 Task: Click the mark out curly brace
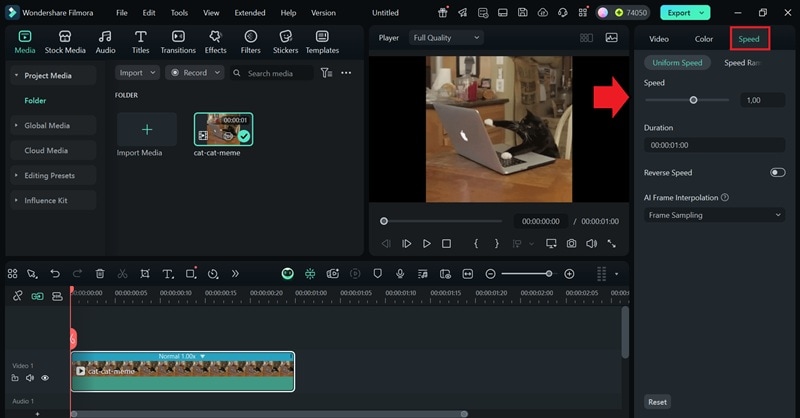point(496,243)
